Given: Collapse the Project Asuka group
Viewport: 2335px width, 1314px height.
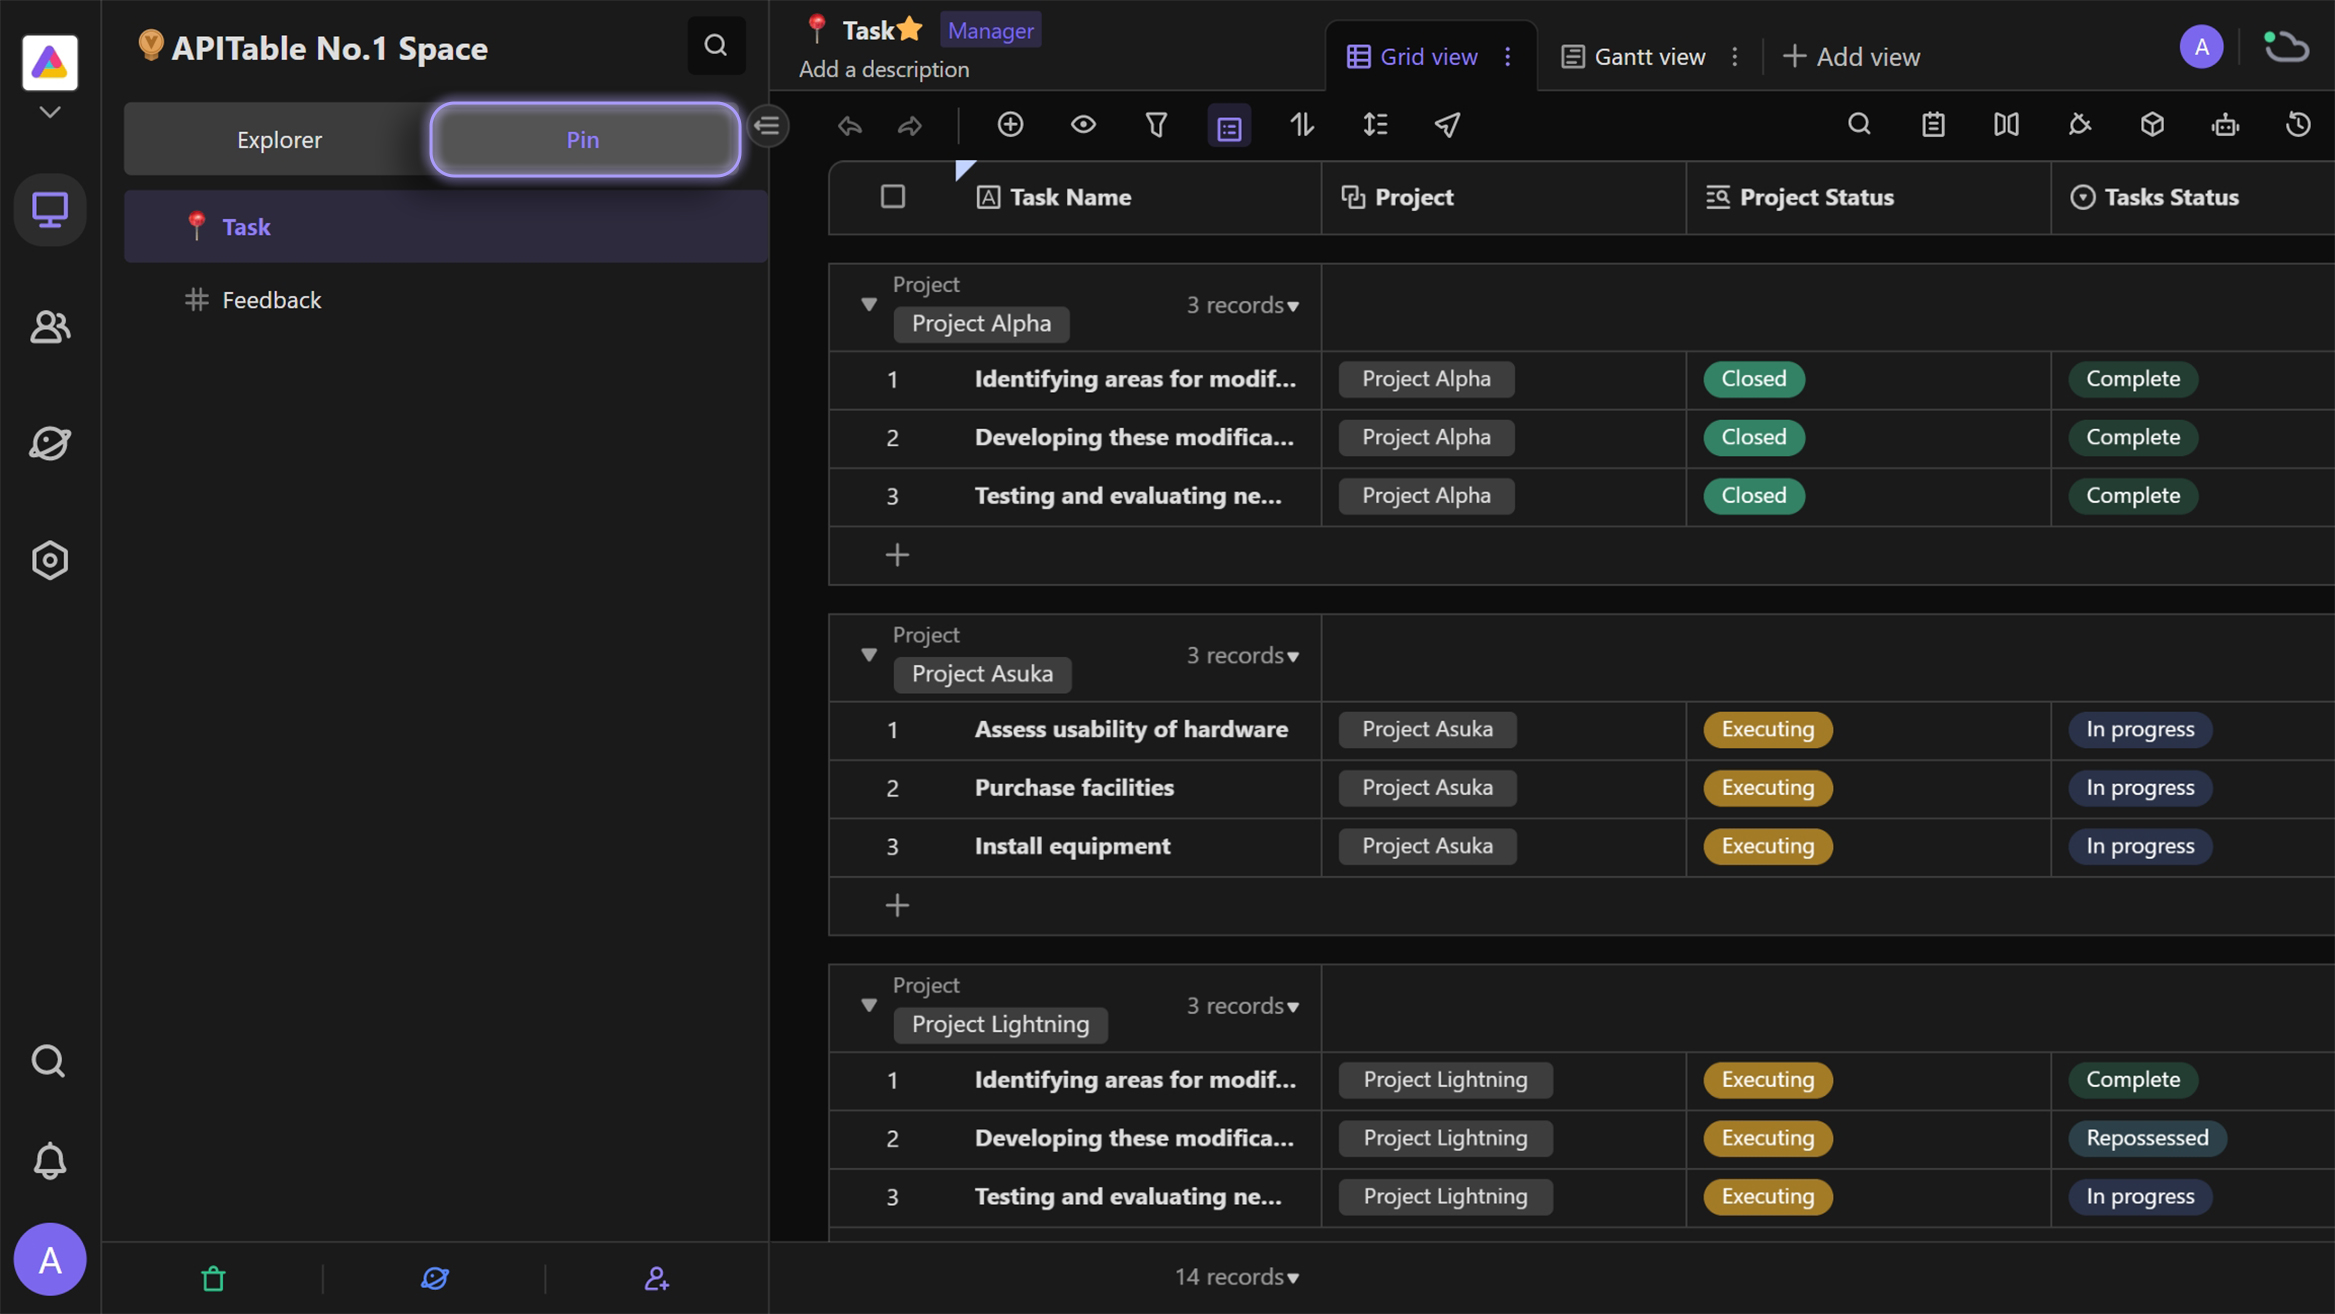Looking at the screenshot, I should pyautogui.click(x=868, y=655).
